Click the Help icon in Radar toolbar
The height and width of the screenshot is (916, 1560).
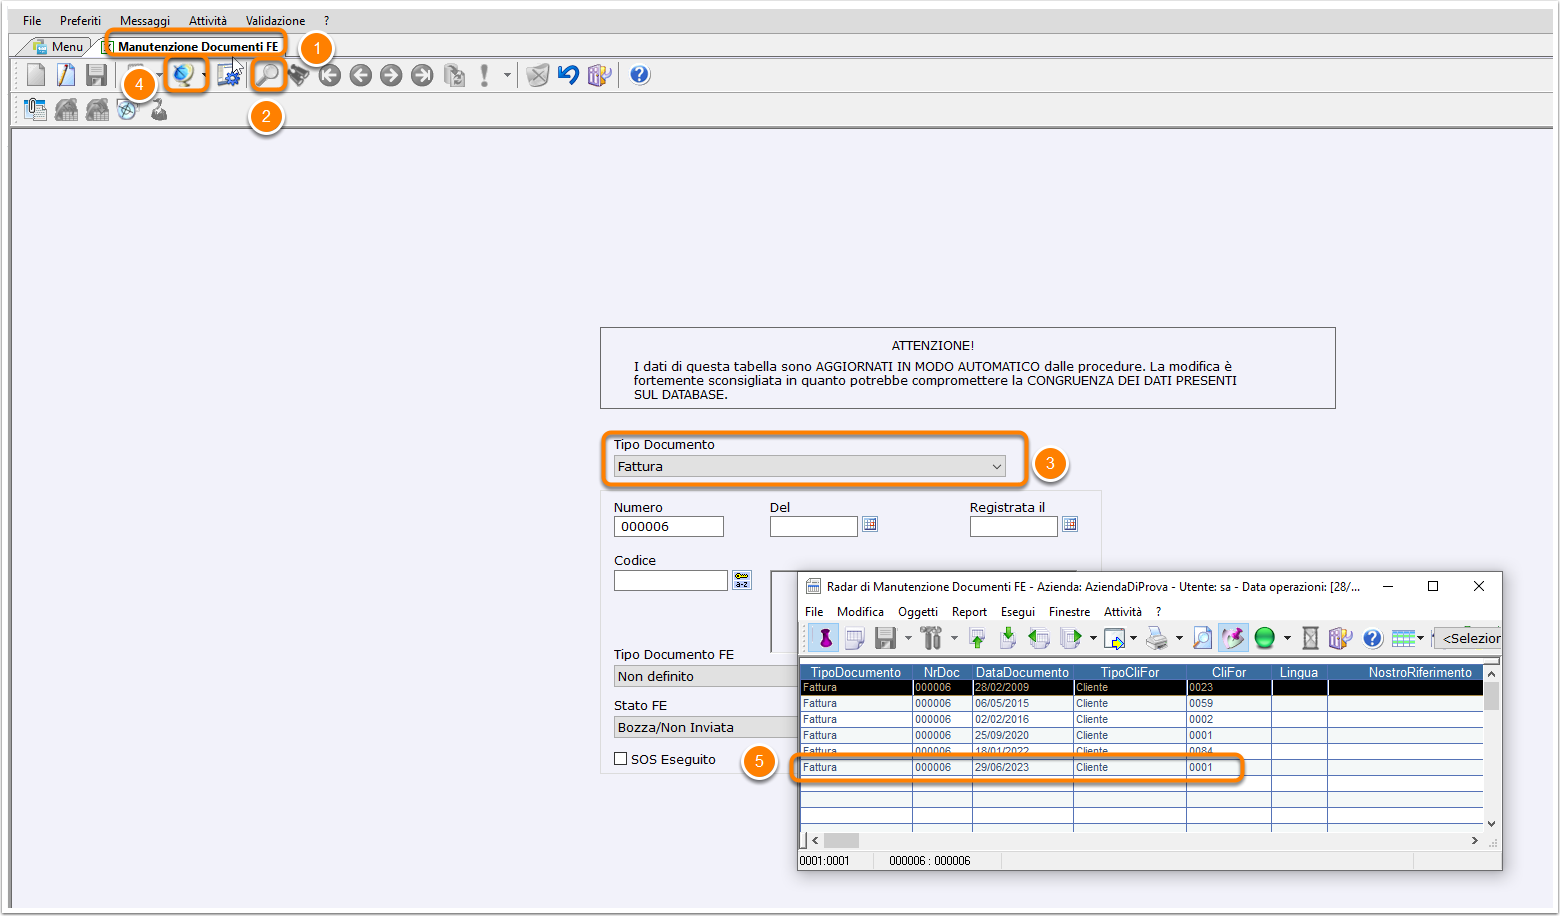(x=1373, y=638)
